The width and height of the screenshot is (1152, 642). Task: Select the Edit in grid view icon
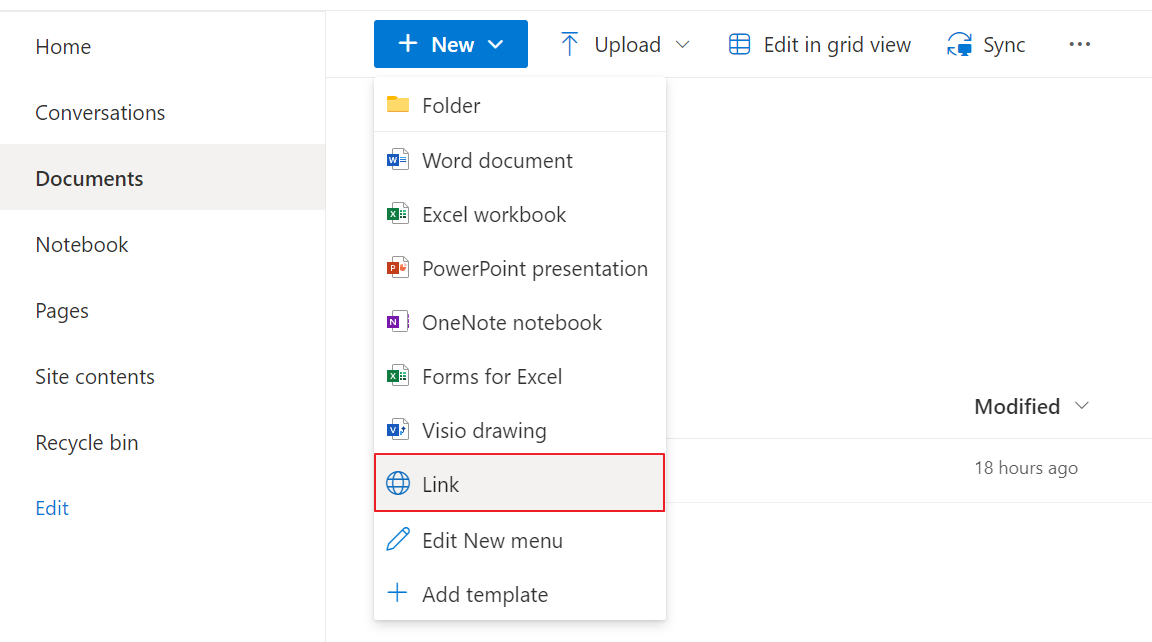(738, 44)
